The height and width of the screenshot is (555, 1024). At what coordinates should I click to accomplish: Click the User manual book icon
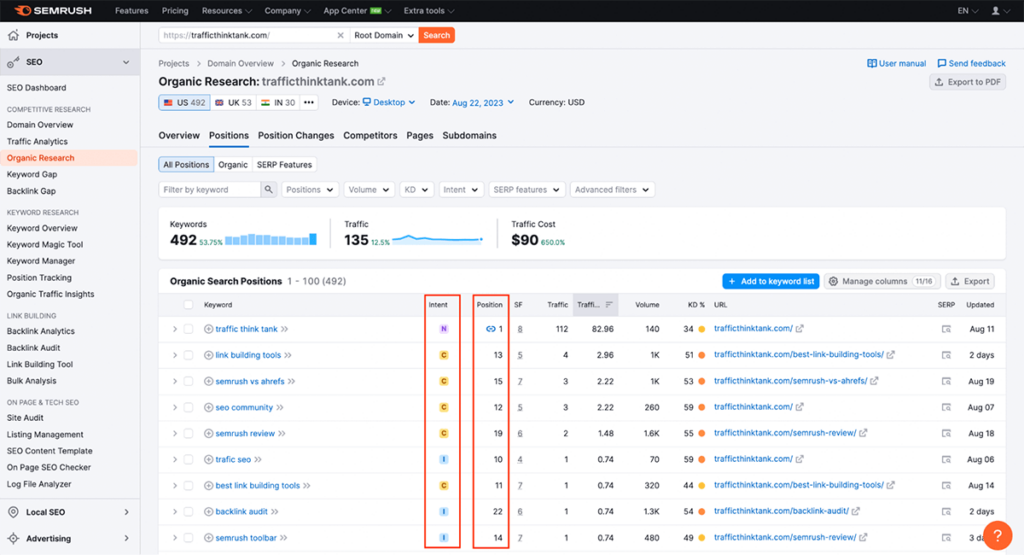(872, 63)
